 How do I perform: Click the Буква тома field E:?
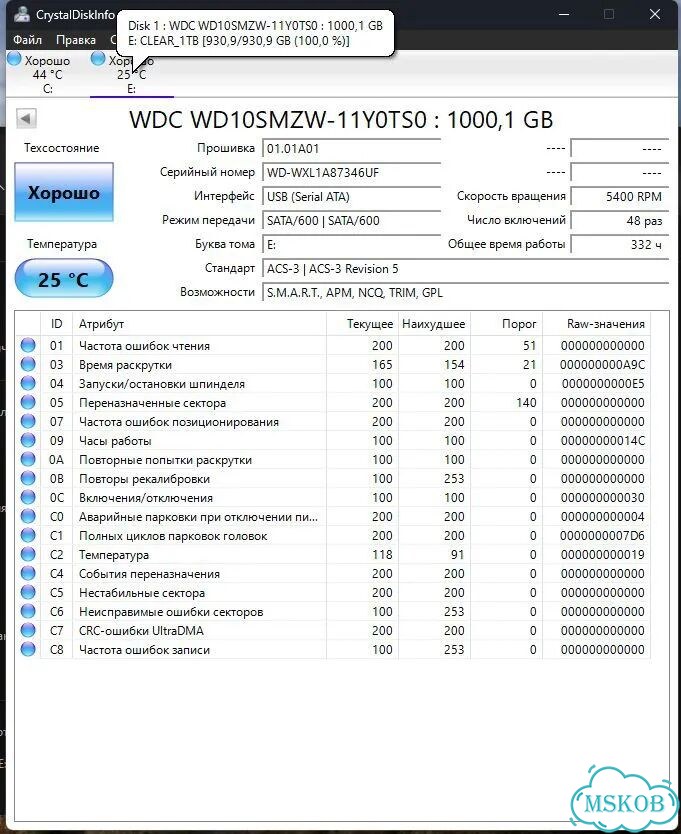click(351, 244)
